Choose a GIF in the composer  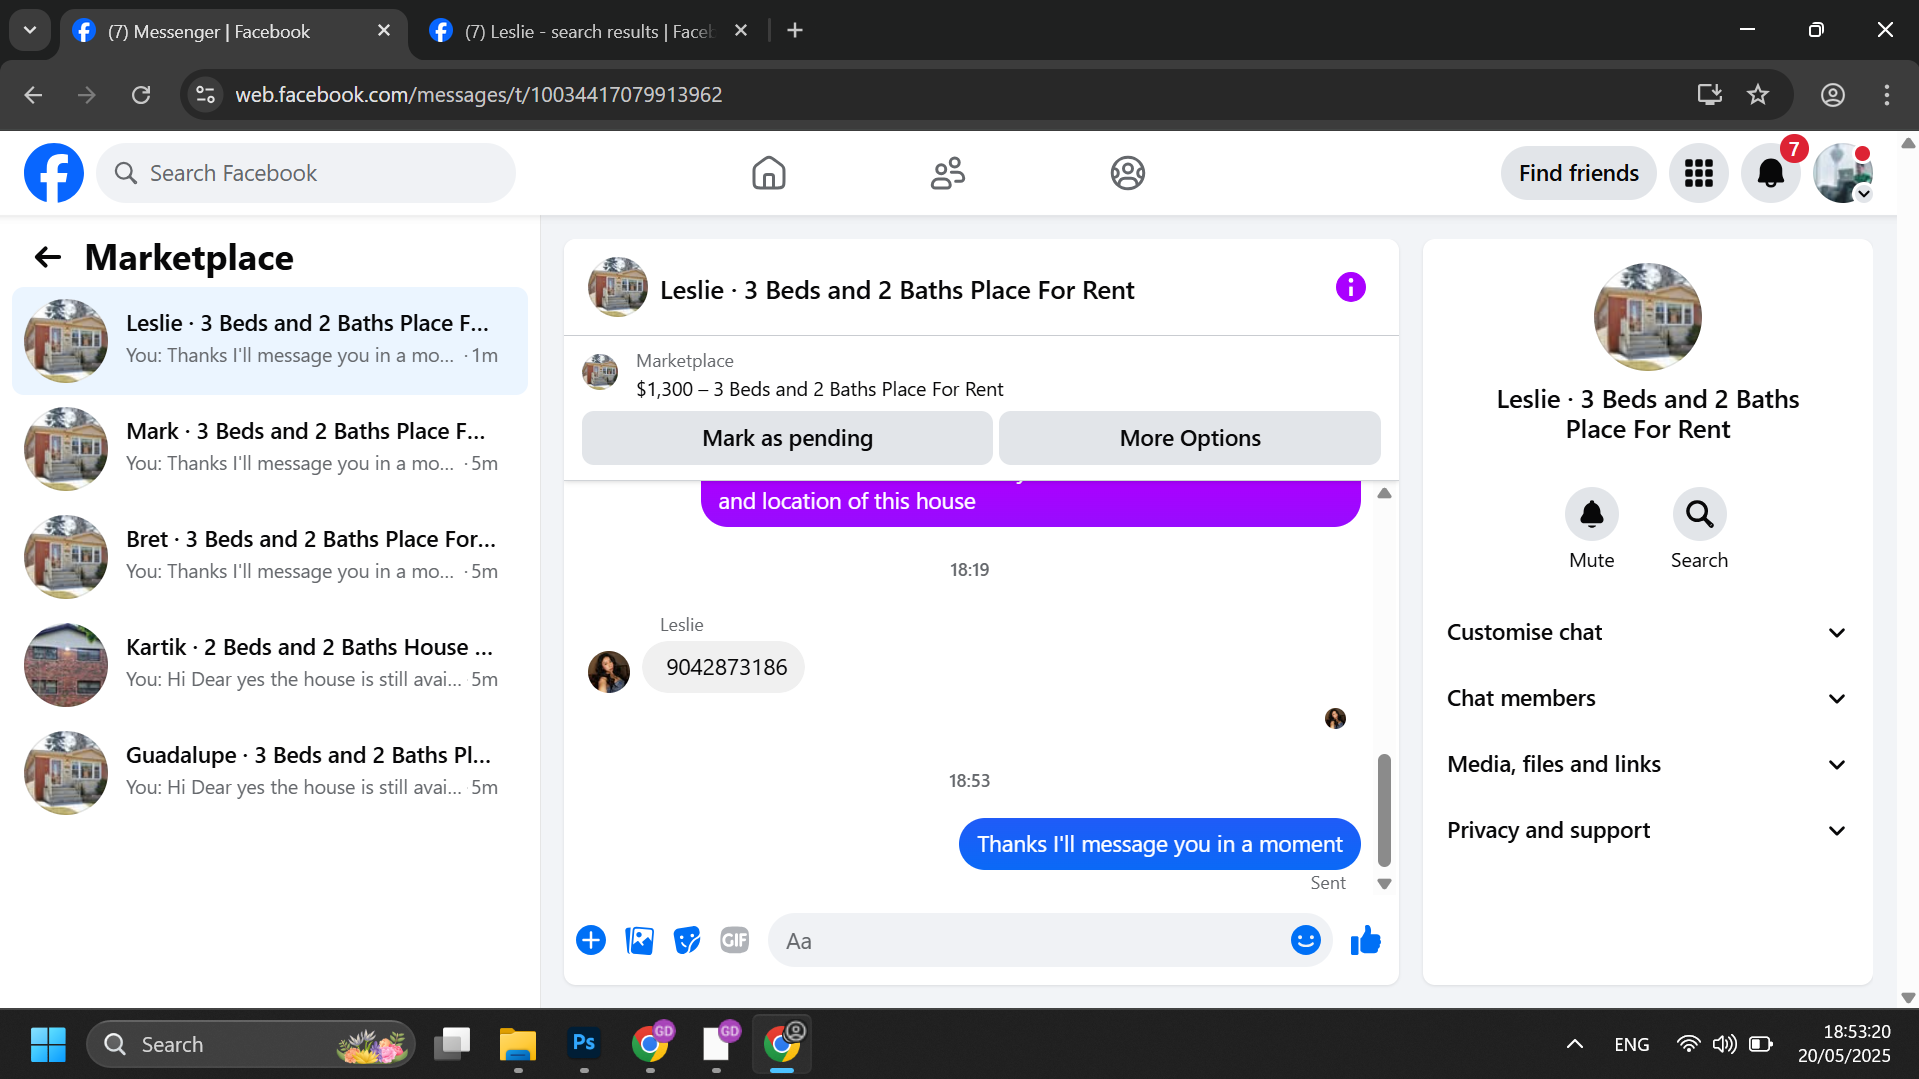[735, 940]
